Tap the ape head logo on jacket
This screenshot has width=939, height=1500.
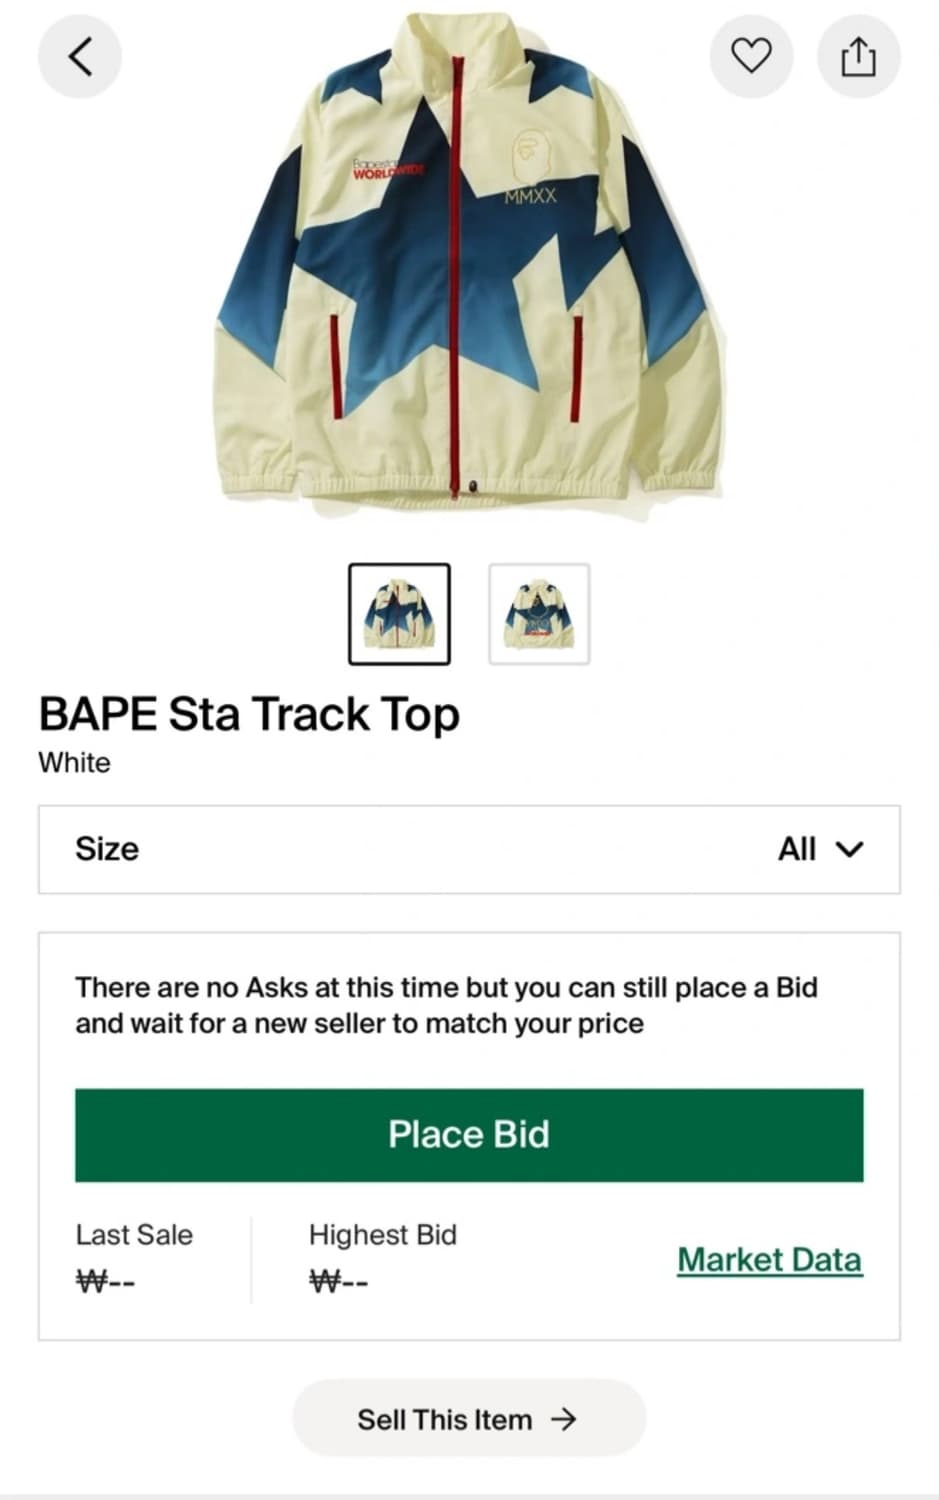[x=528, y=159]
